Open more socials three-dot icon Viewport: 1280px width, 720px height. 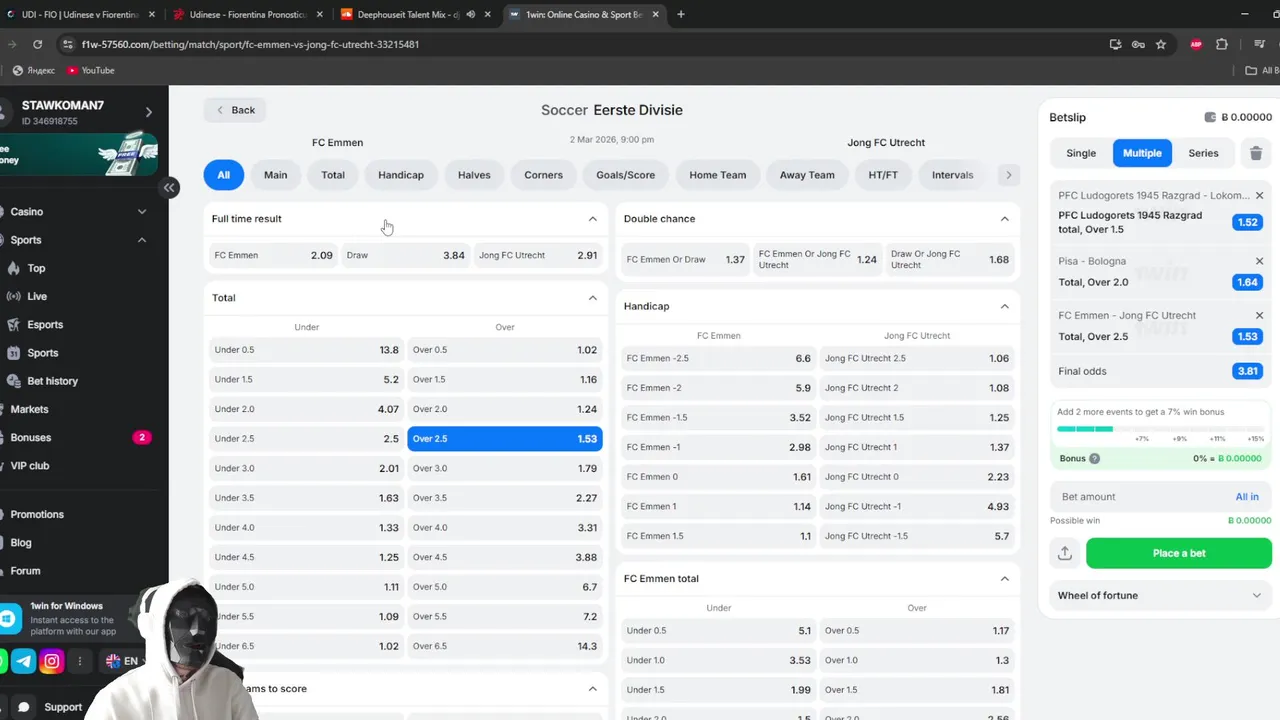click(x=80, y=661)
